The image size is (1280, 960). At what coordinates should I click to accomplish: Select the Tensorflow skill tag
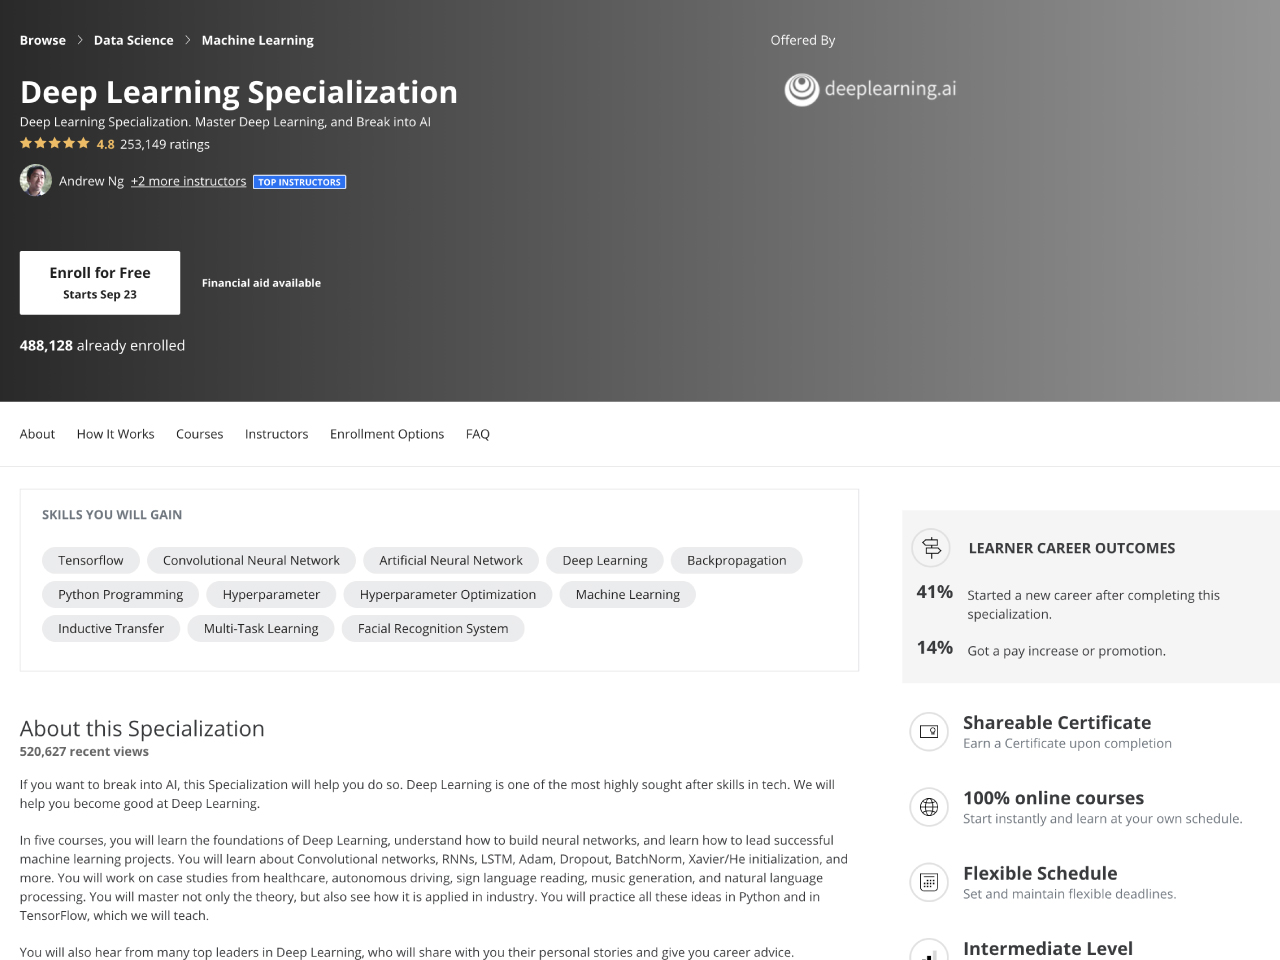coord(91,560)
